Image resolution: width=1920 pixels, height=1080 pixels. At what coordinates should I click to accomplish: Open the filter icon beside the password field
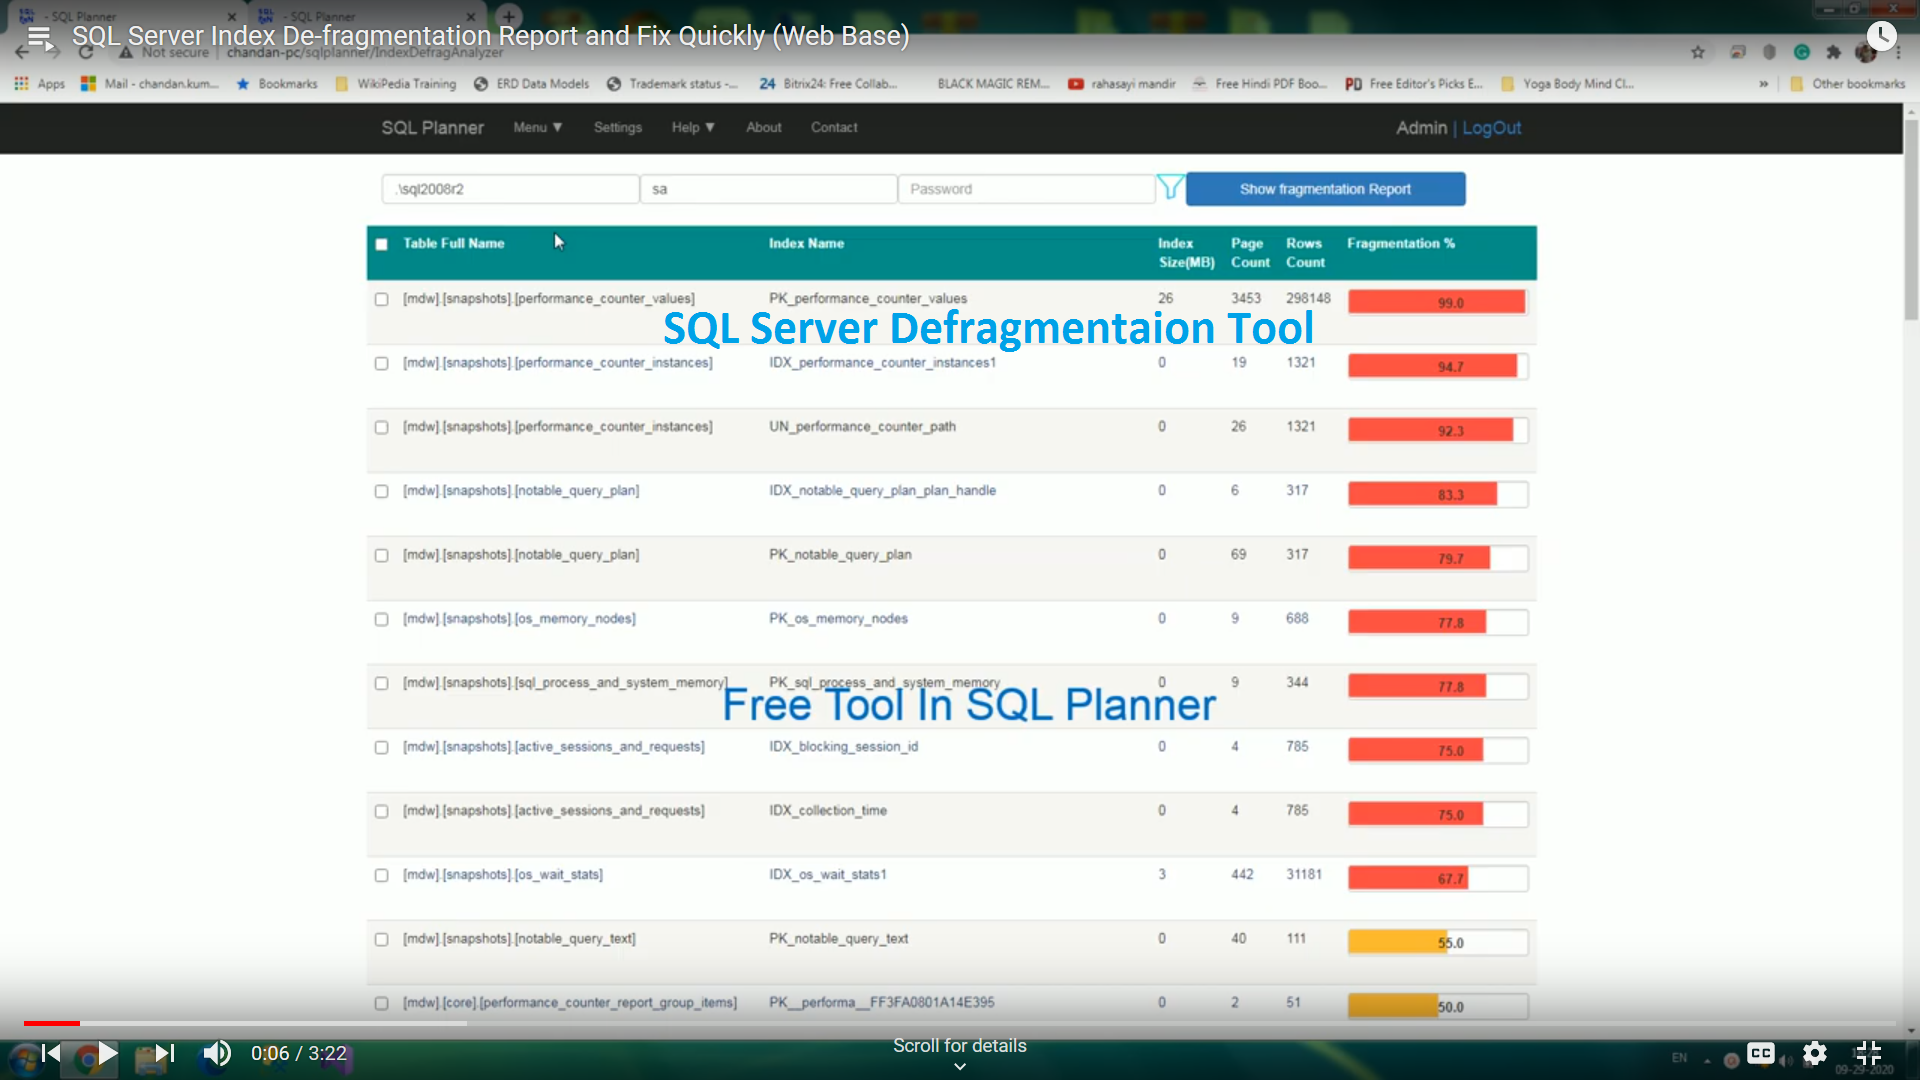(1171, 187)
